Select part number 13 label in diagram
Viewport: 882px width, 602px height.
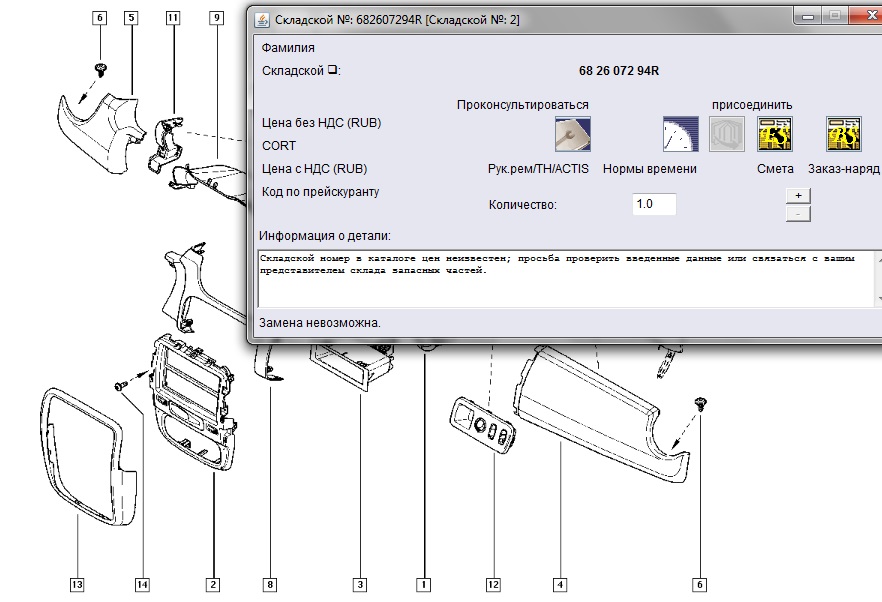[77, 583]
